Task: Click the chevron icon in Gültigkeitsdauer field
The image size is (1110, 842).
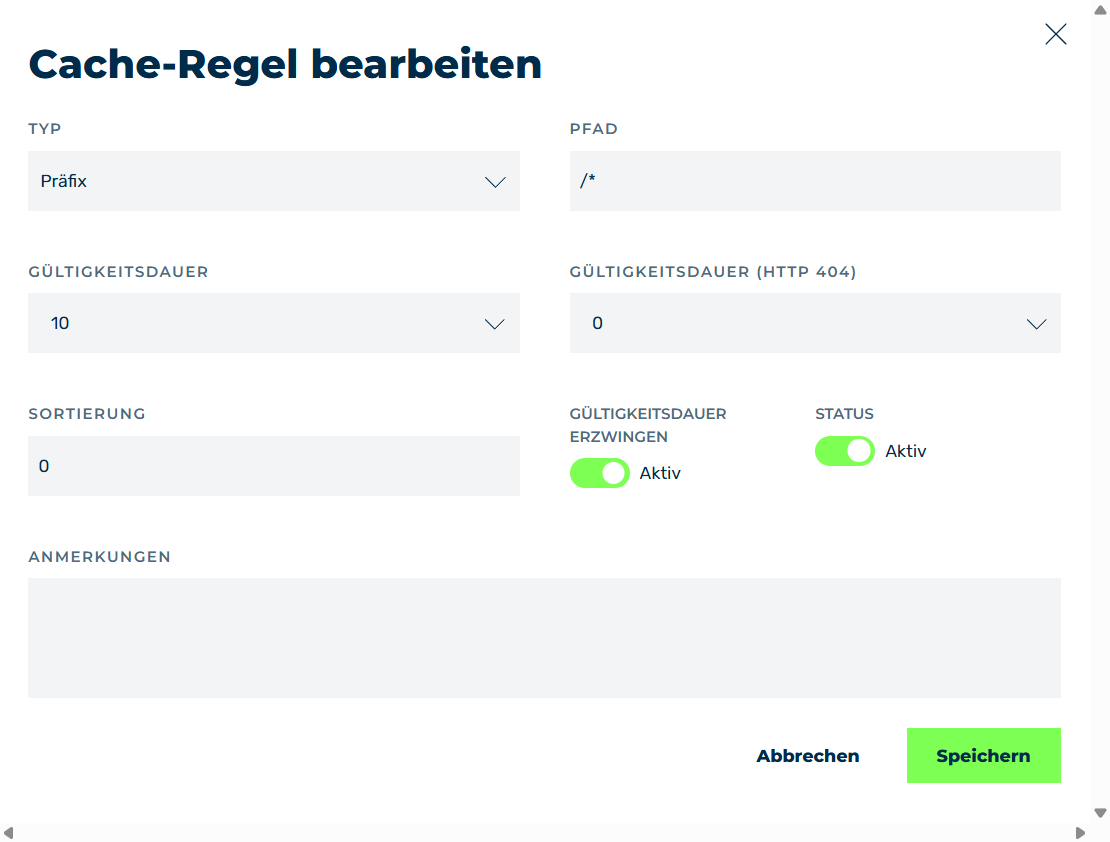Action: click(x=494, y=324)
